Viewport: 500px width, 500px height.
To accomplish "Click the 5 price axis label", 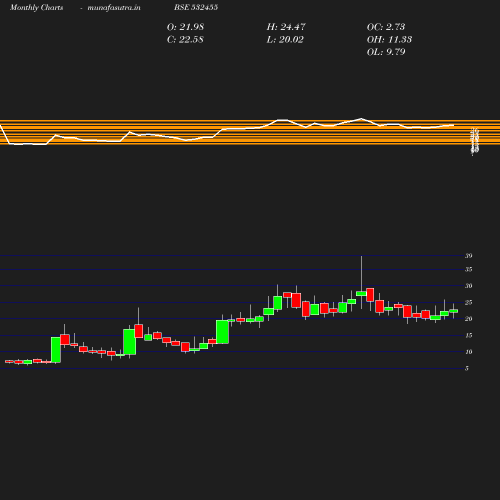I will click(x=467, y=368).
